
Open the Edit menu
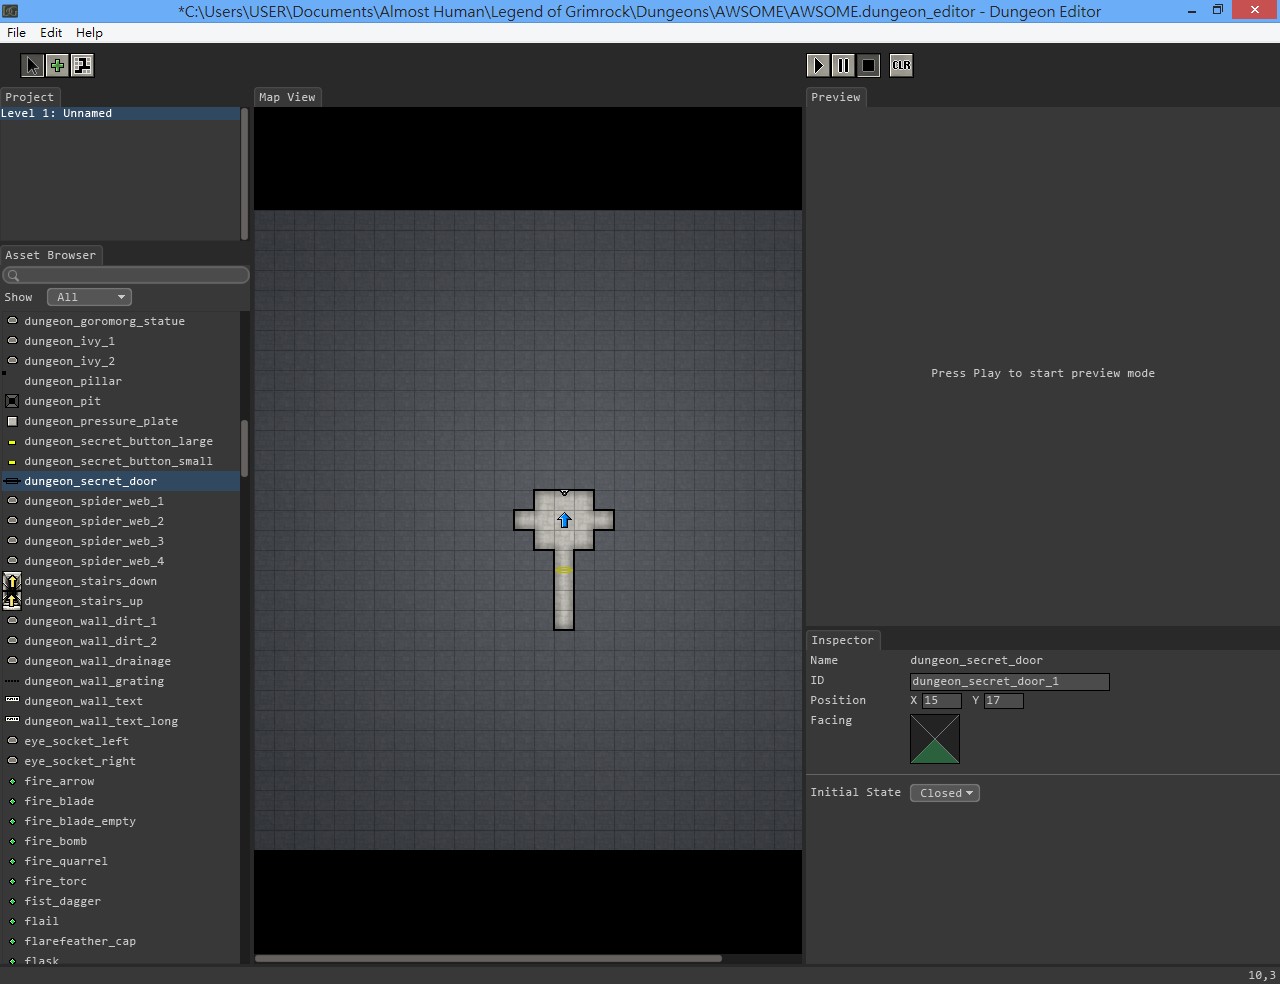coord(51,32)
